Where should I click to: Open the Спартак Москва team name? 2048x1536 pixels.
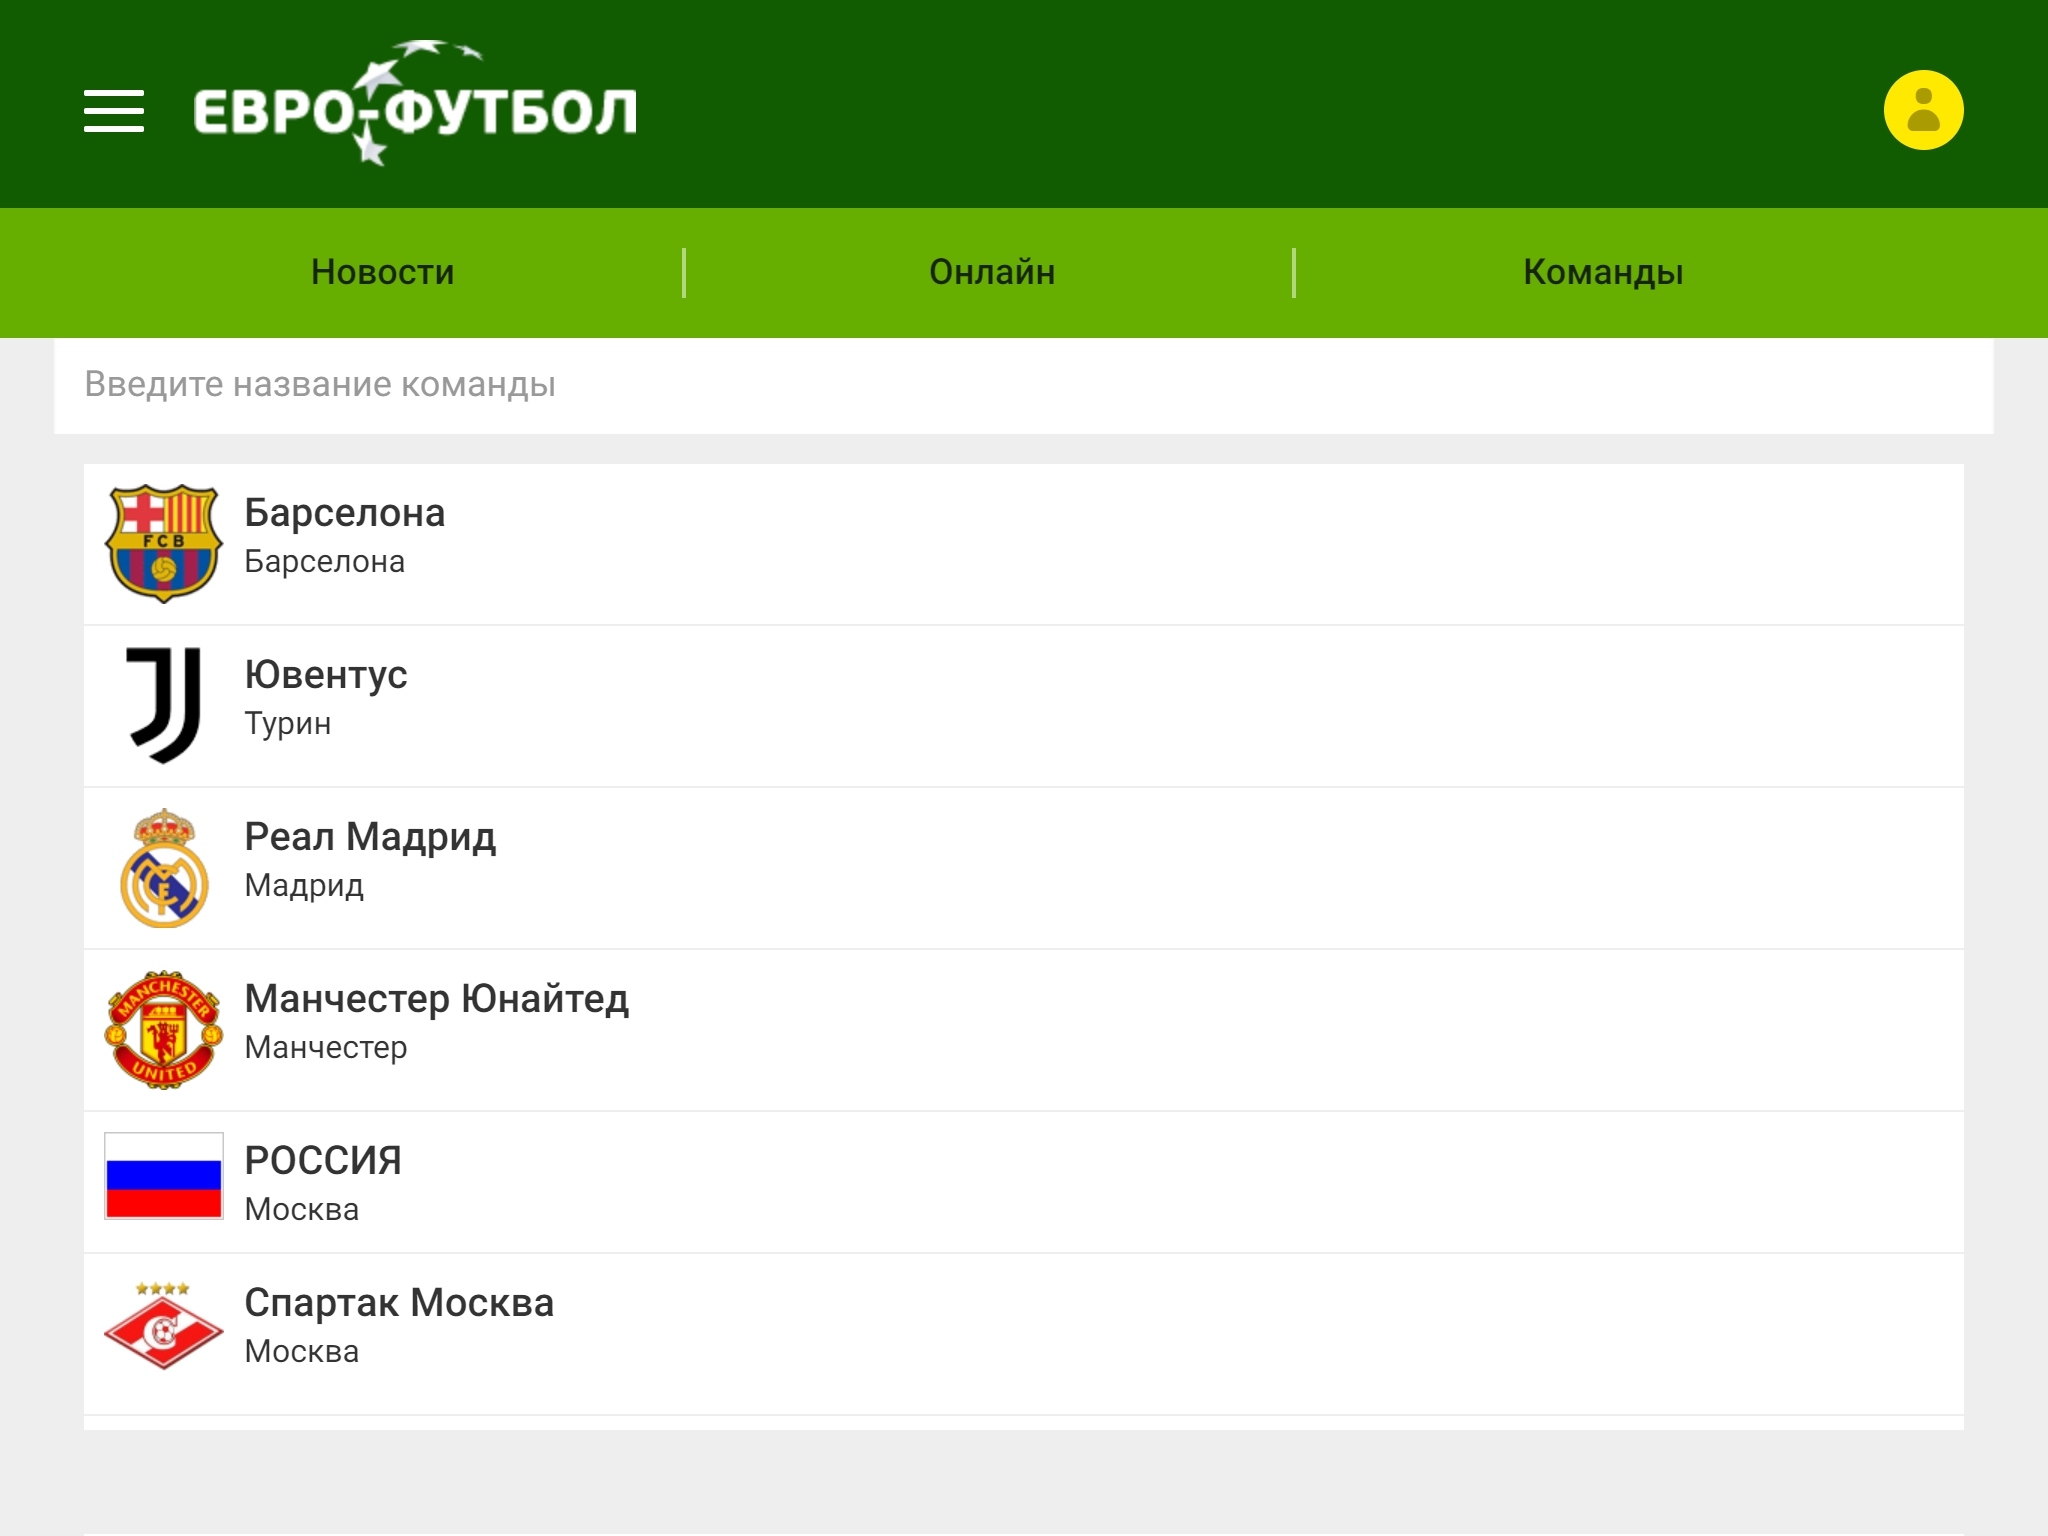click(x=399, y=1303)
